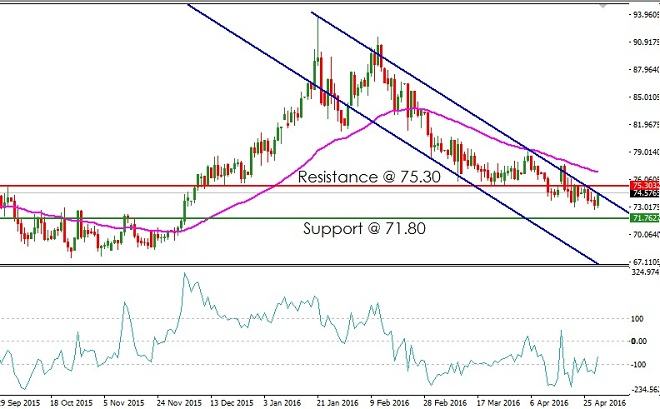Click the 79.014 price axis label

tap(646, 152)
